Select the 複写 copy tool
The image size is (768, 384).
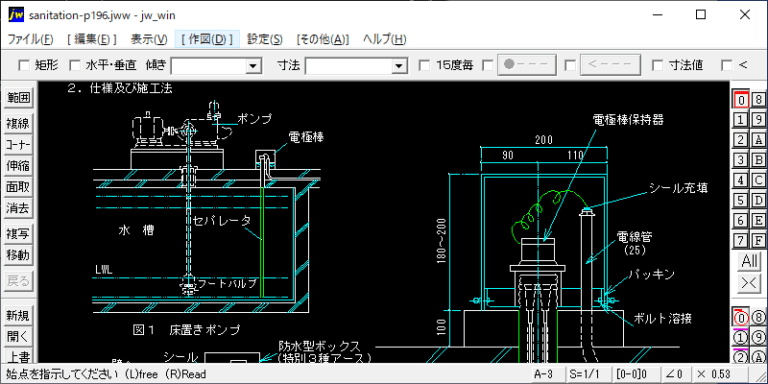[x=18, y=234]
